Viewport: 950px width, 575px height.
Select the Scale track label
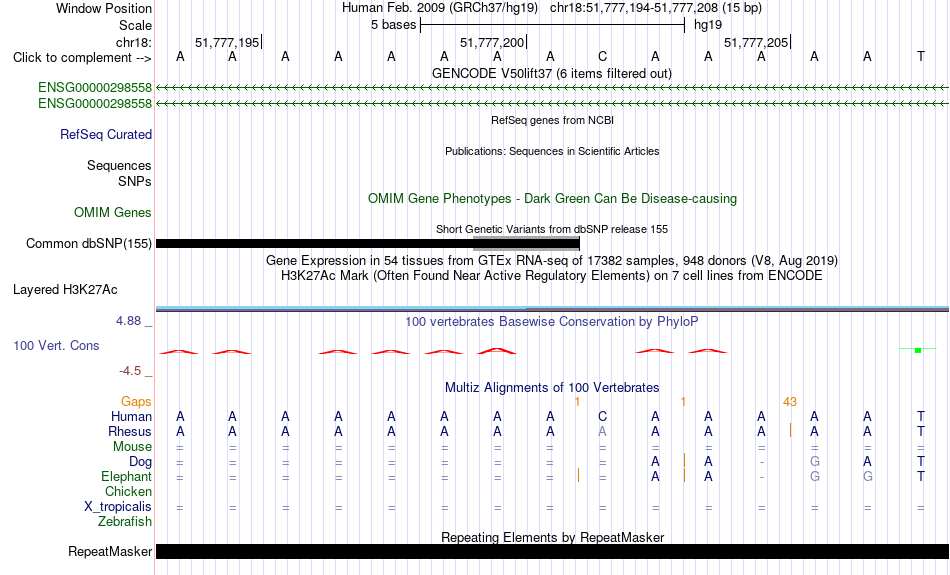(x=135, y=25)
